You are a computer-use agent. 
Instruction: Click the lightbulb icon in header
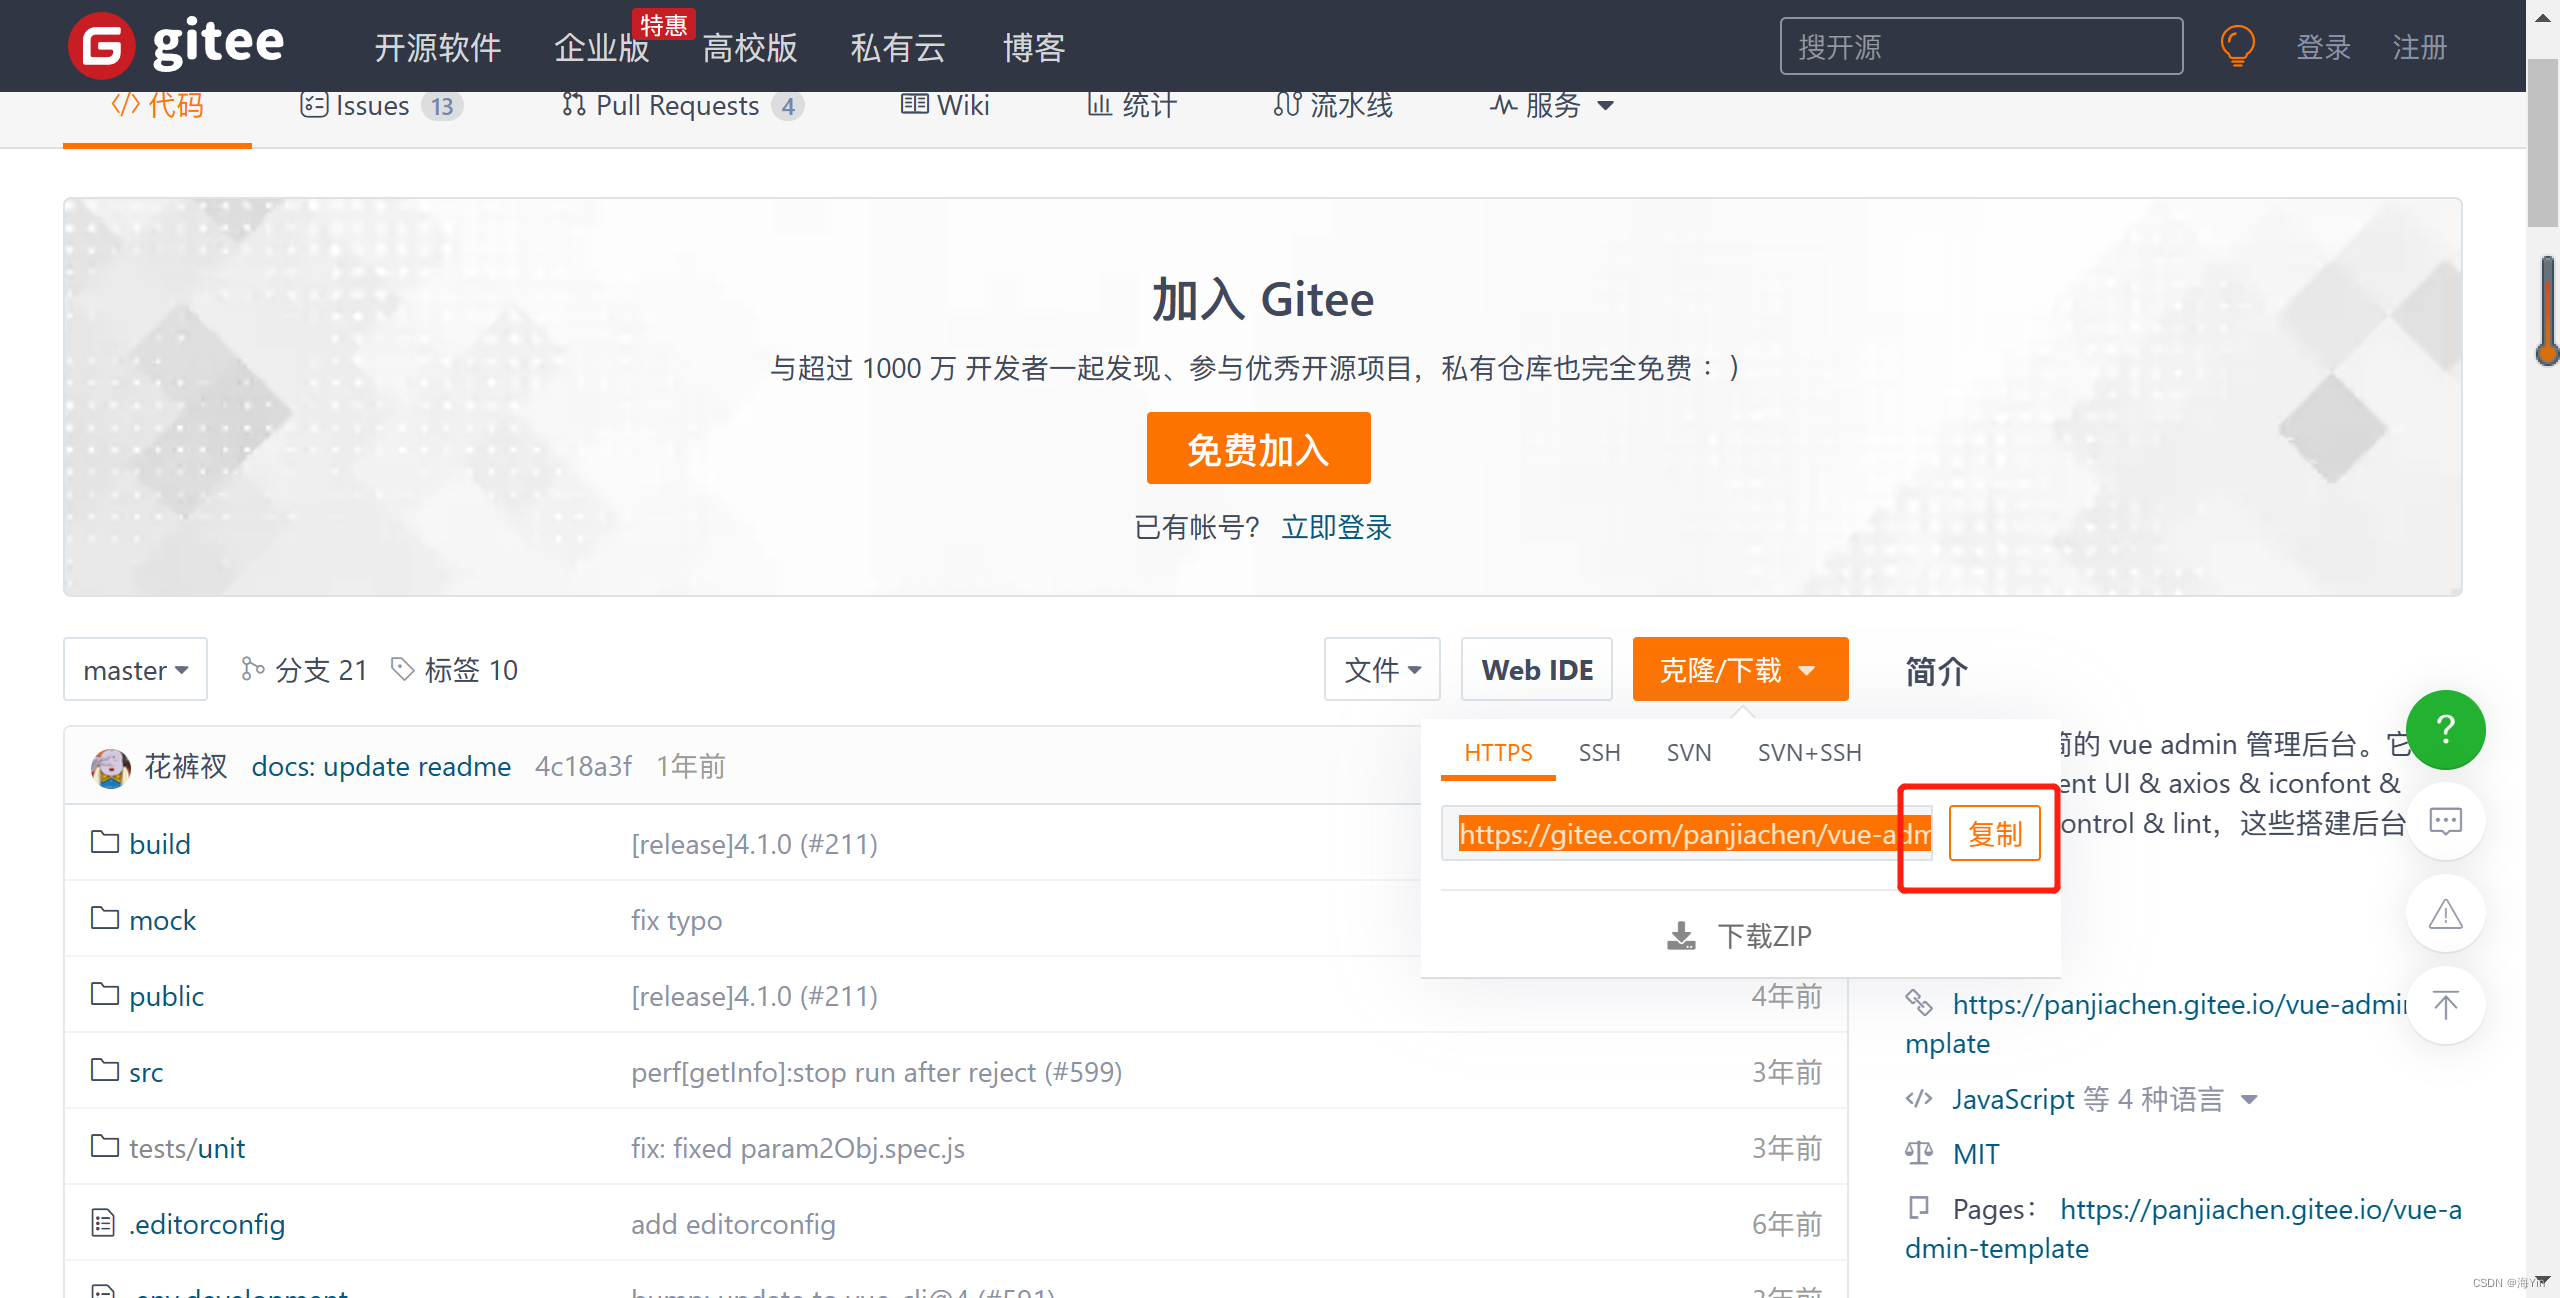pyautogui.click(x=2237, y=46)
